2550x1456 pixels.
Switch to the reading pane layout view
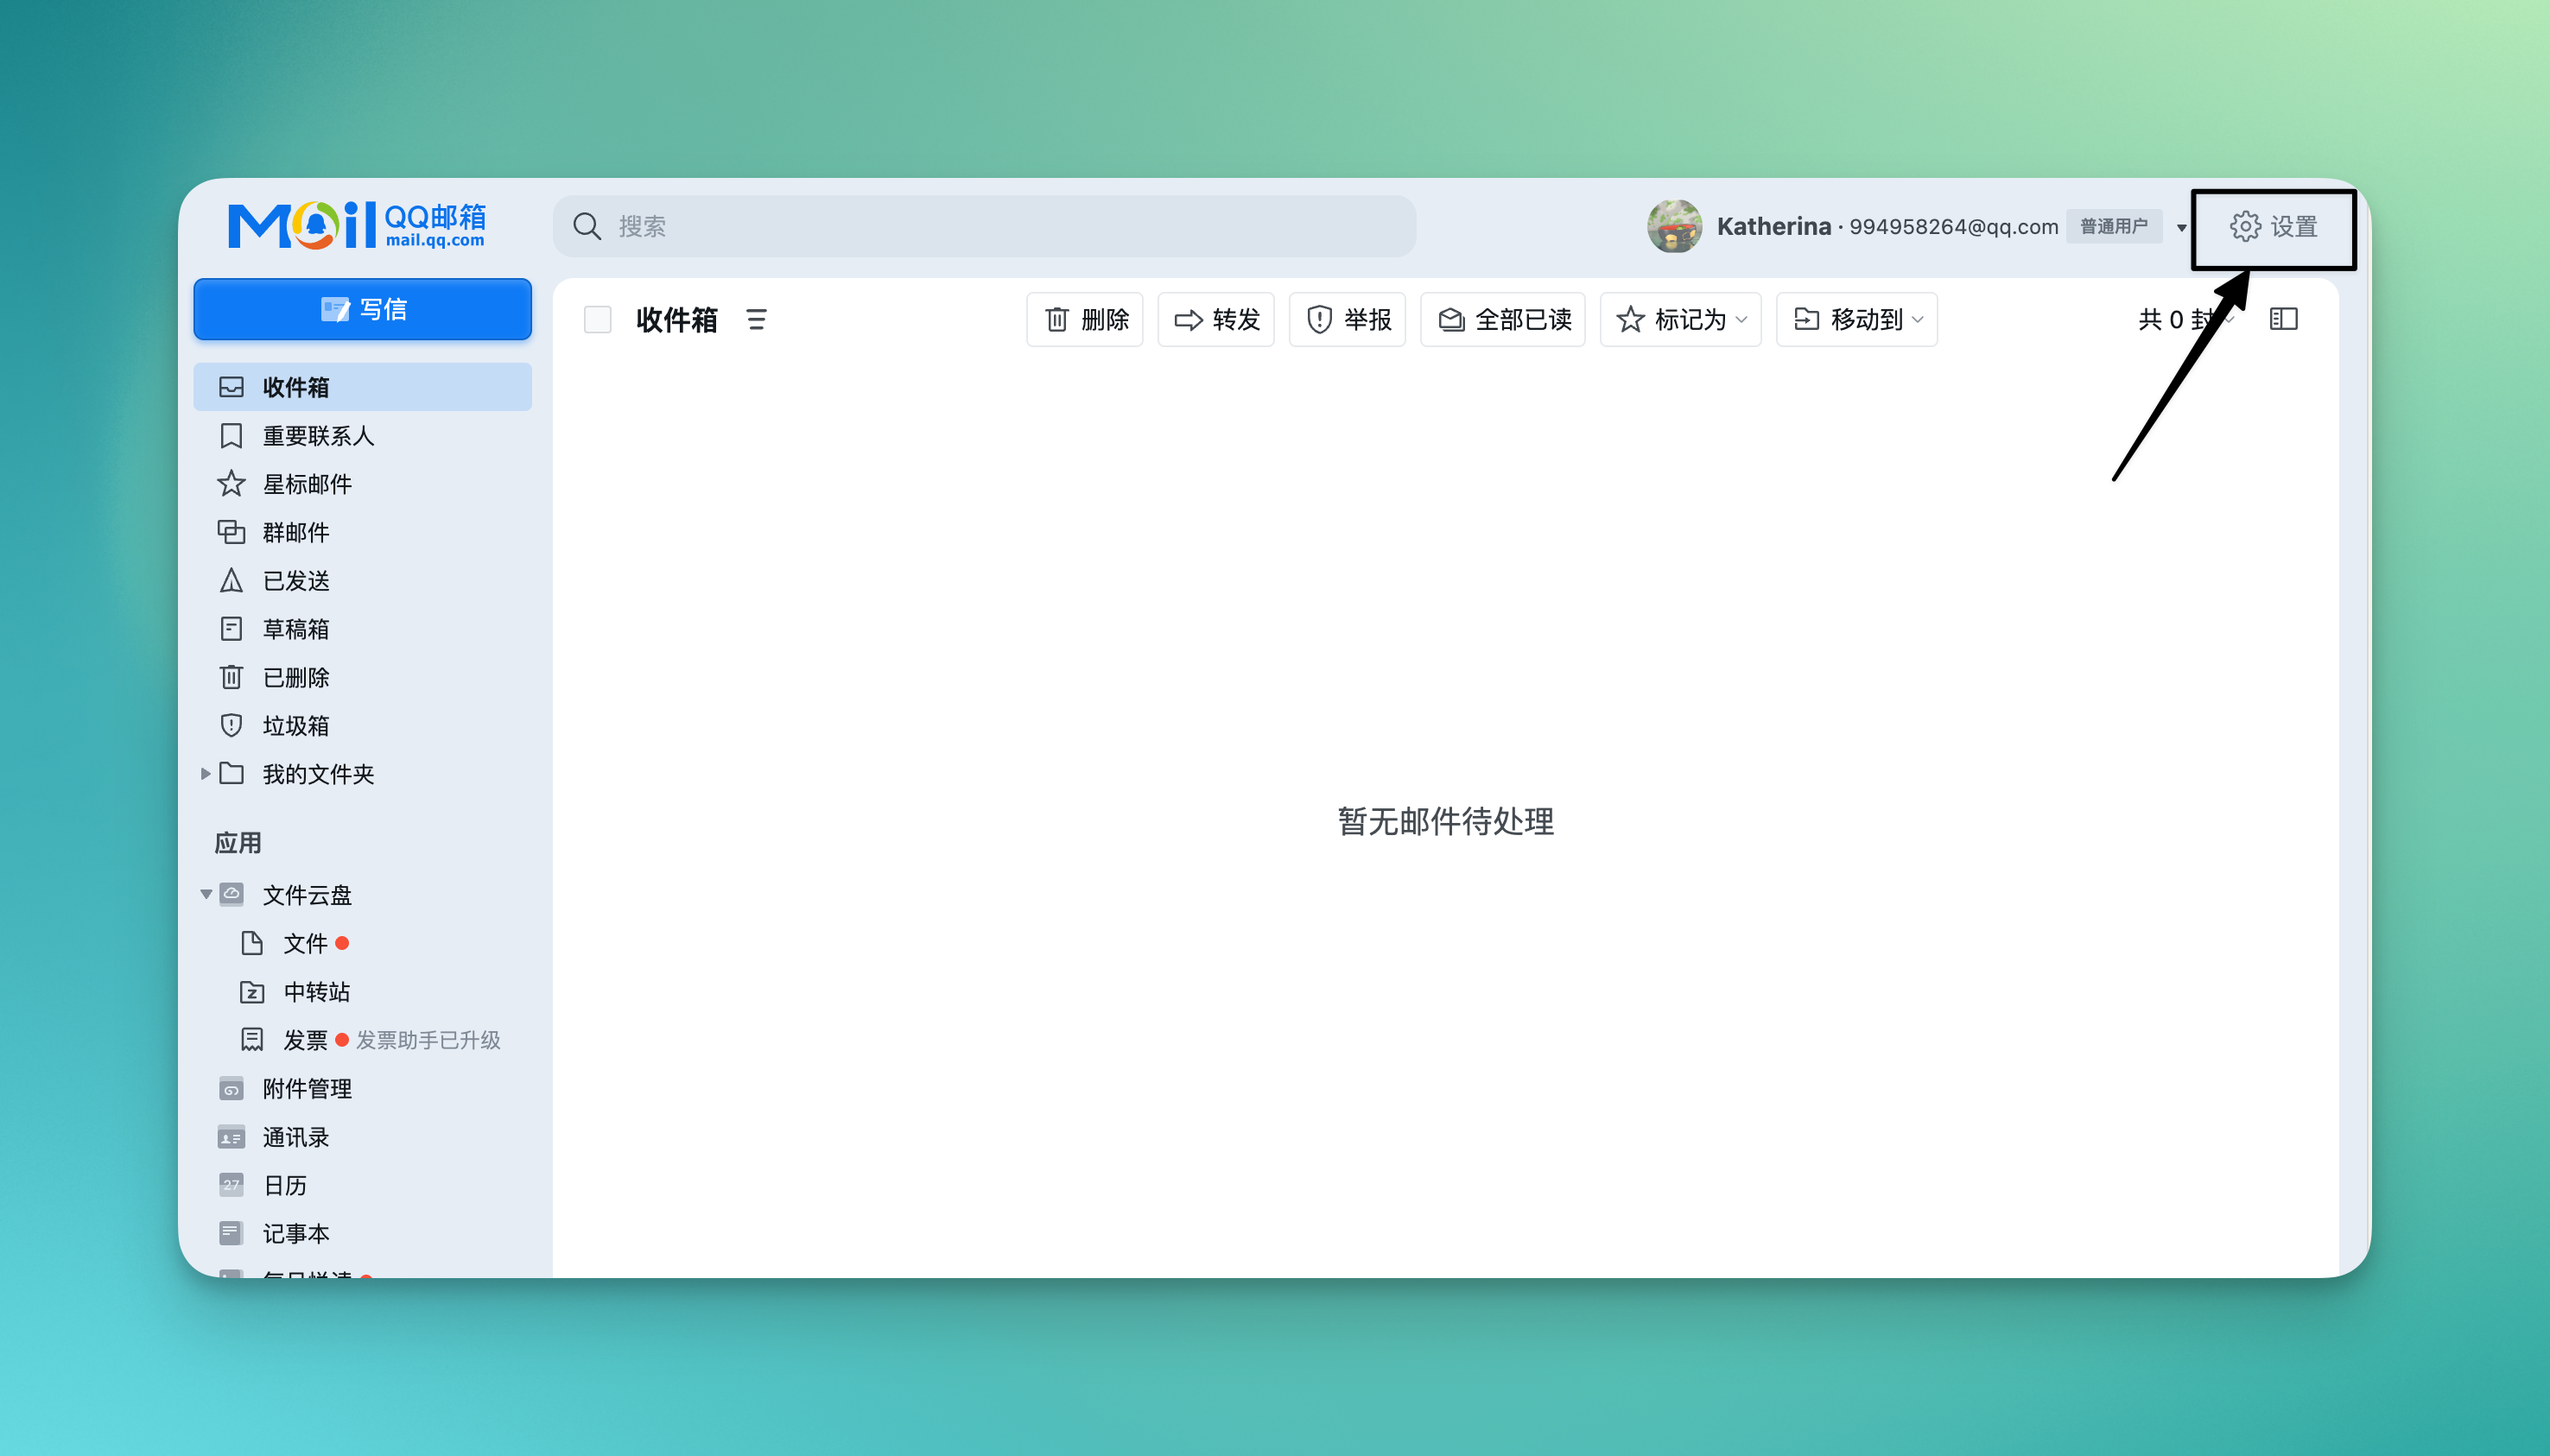(x=2286, y=319)
